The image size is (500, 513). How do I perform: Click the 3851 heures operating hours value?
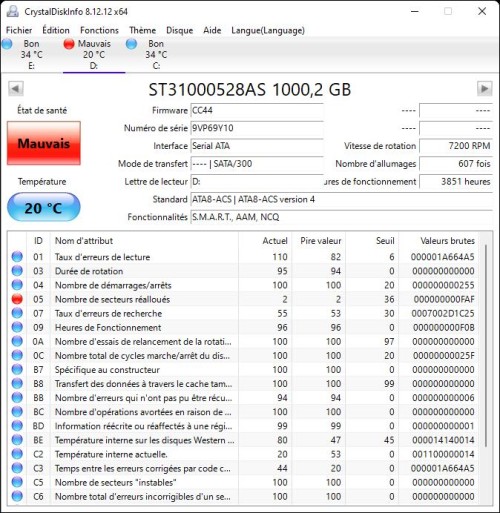click(456, 182)
